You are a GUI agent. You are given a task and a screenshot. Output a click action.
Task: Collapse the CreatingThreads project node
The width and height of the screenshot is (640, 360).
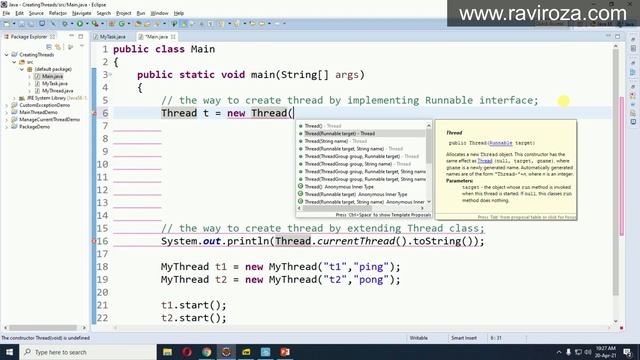point(7,55)
